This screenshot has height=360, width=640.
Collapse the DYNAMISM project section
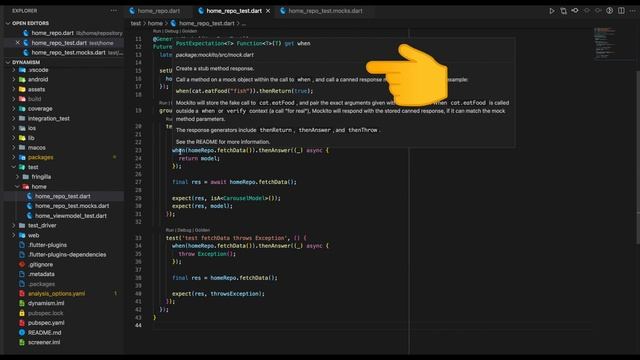click(8, 62)
